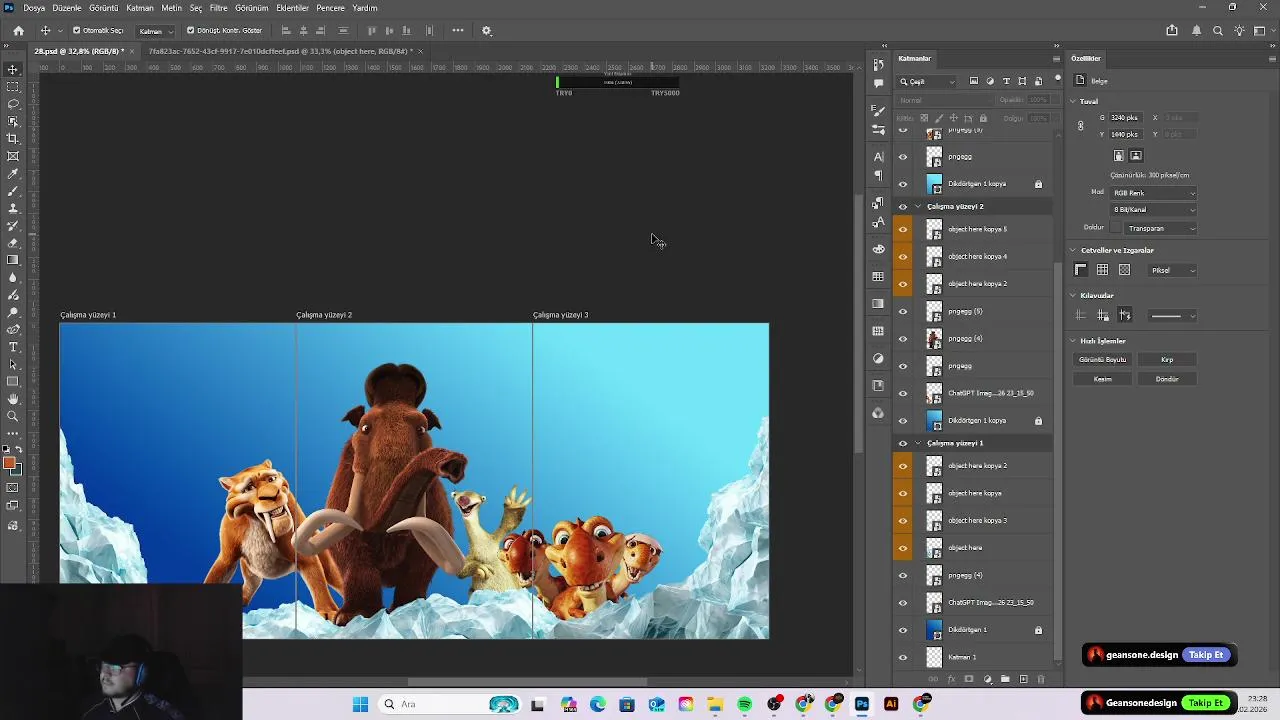Image resolution: width=1280 pixels, height=720 pixels.
Task: Set canvas to landscape orientation
Action: (1136, 156)
